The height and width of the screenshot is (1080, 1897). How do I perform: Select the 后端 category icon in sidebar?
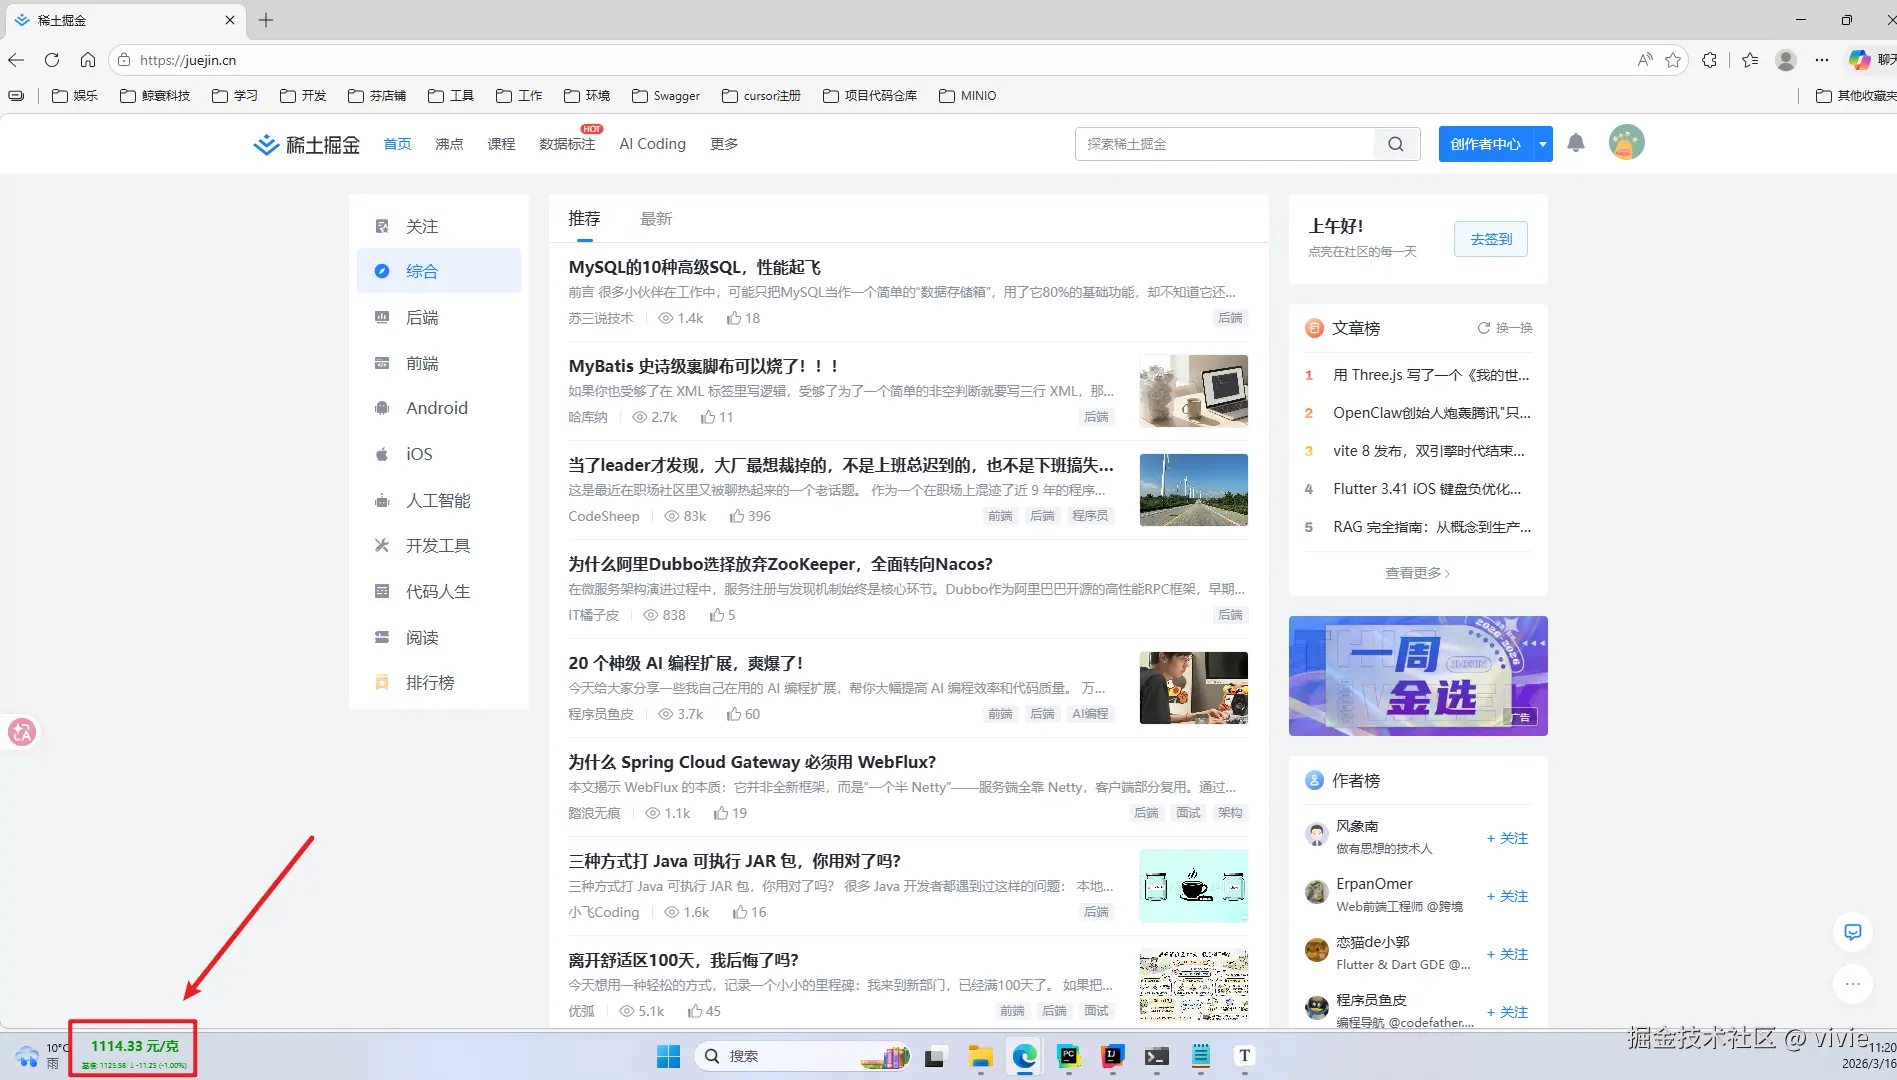coord(381,317)
